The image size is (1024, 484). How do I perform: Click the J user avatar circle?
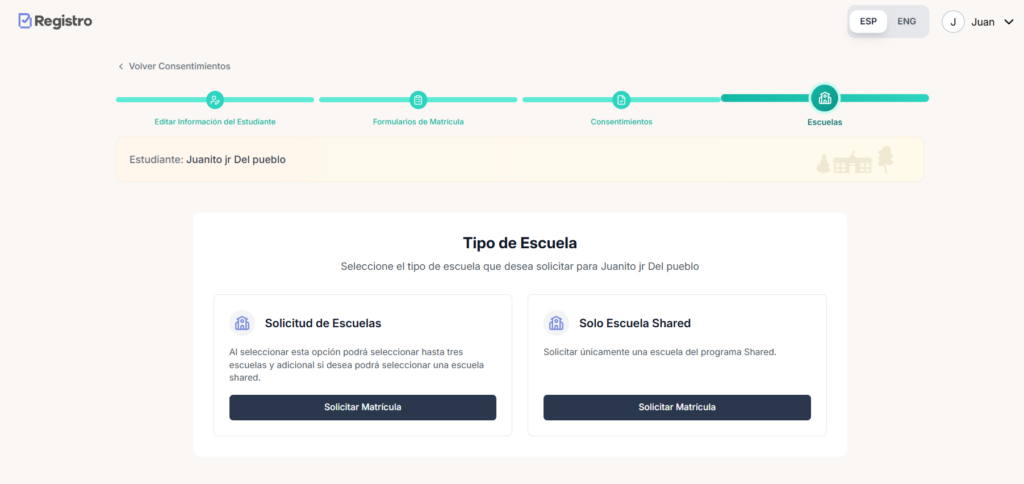coord(953,22)
